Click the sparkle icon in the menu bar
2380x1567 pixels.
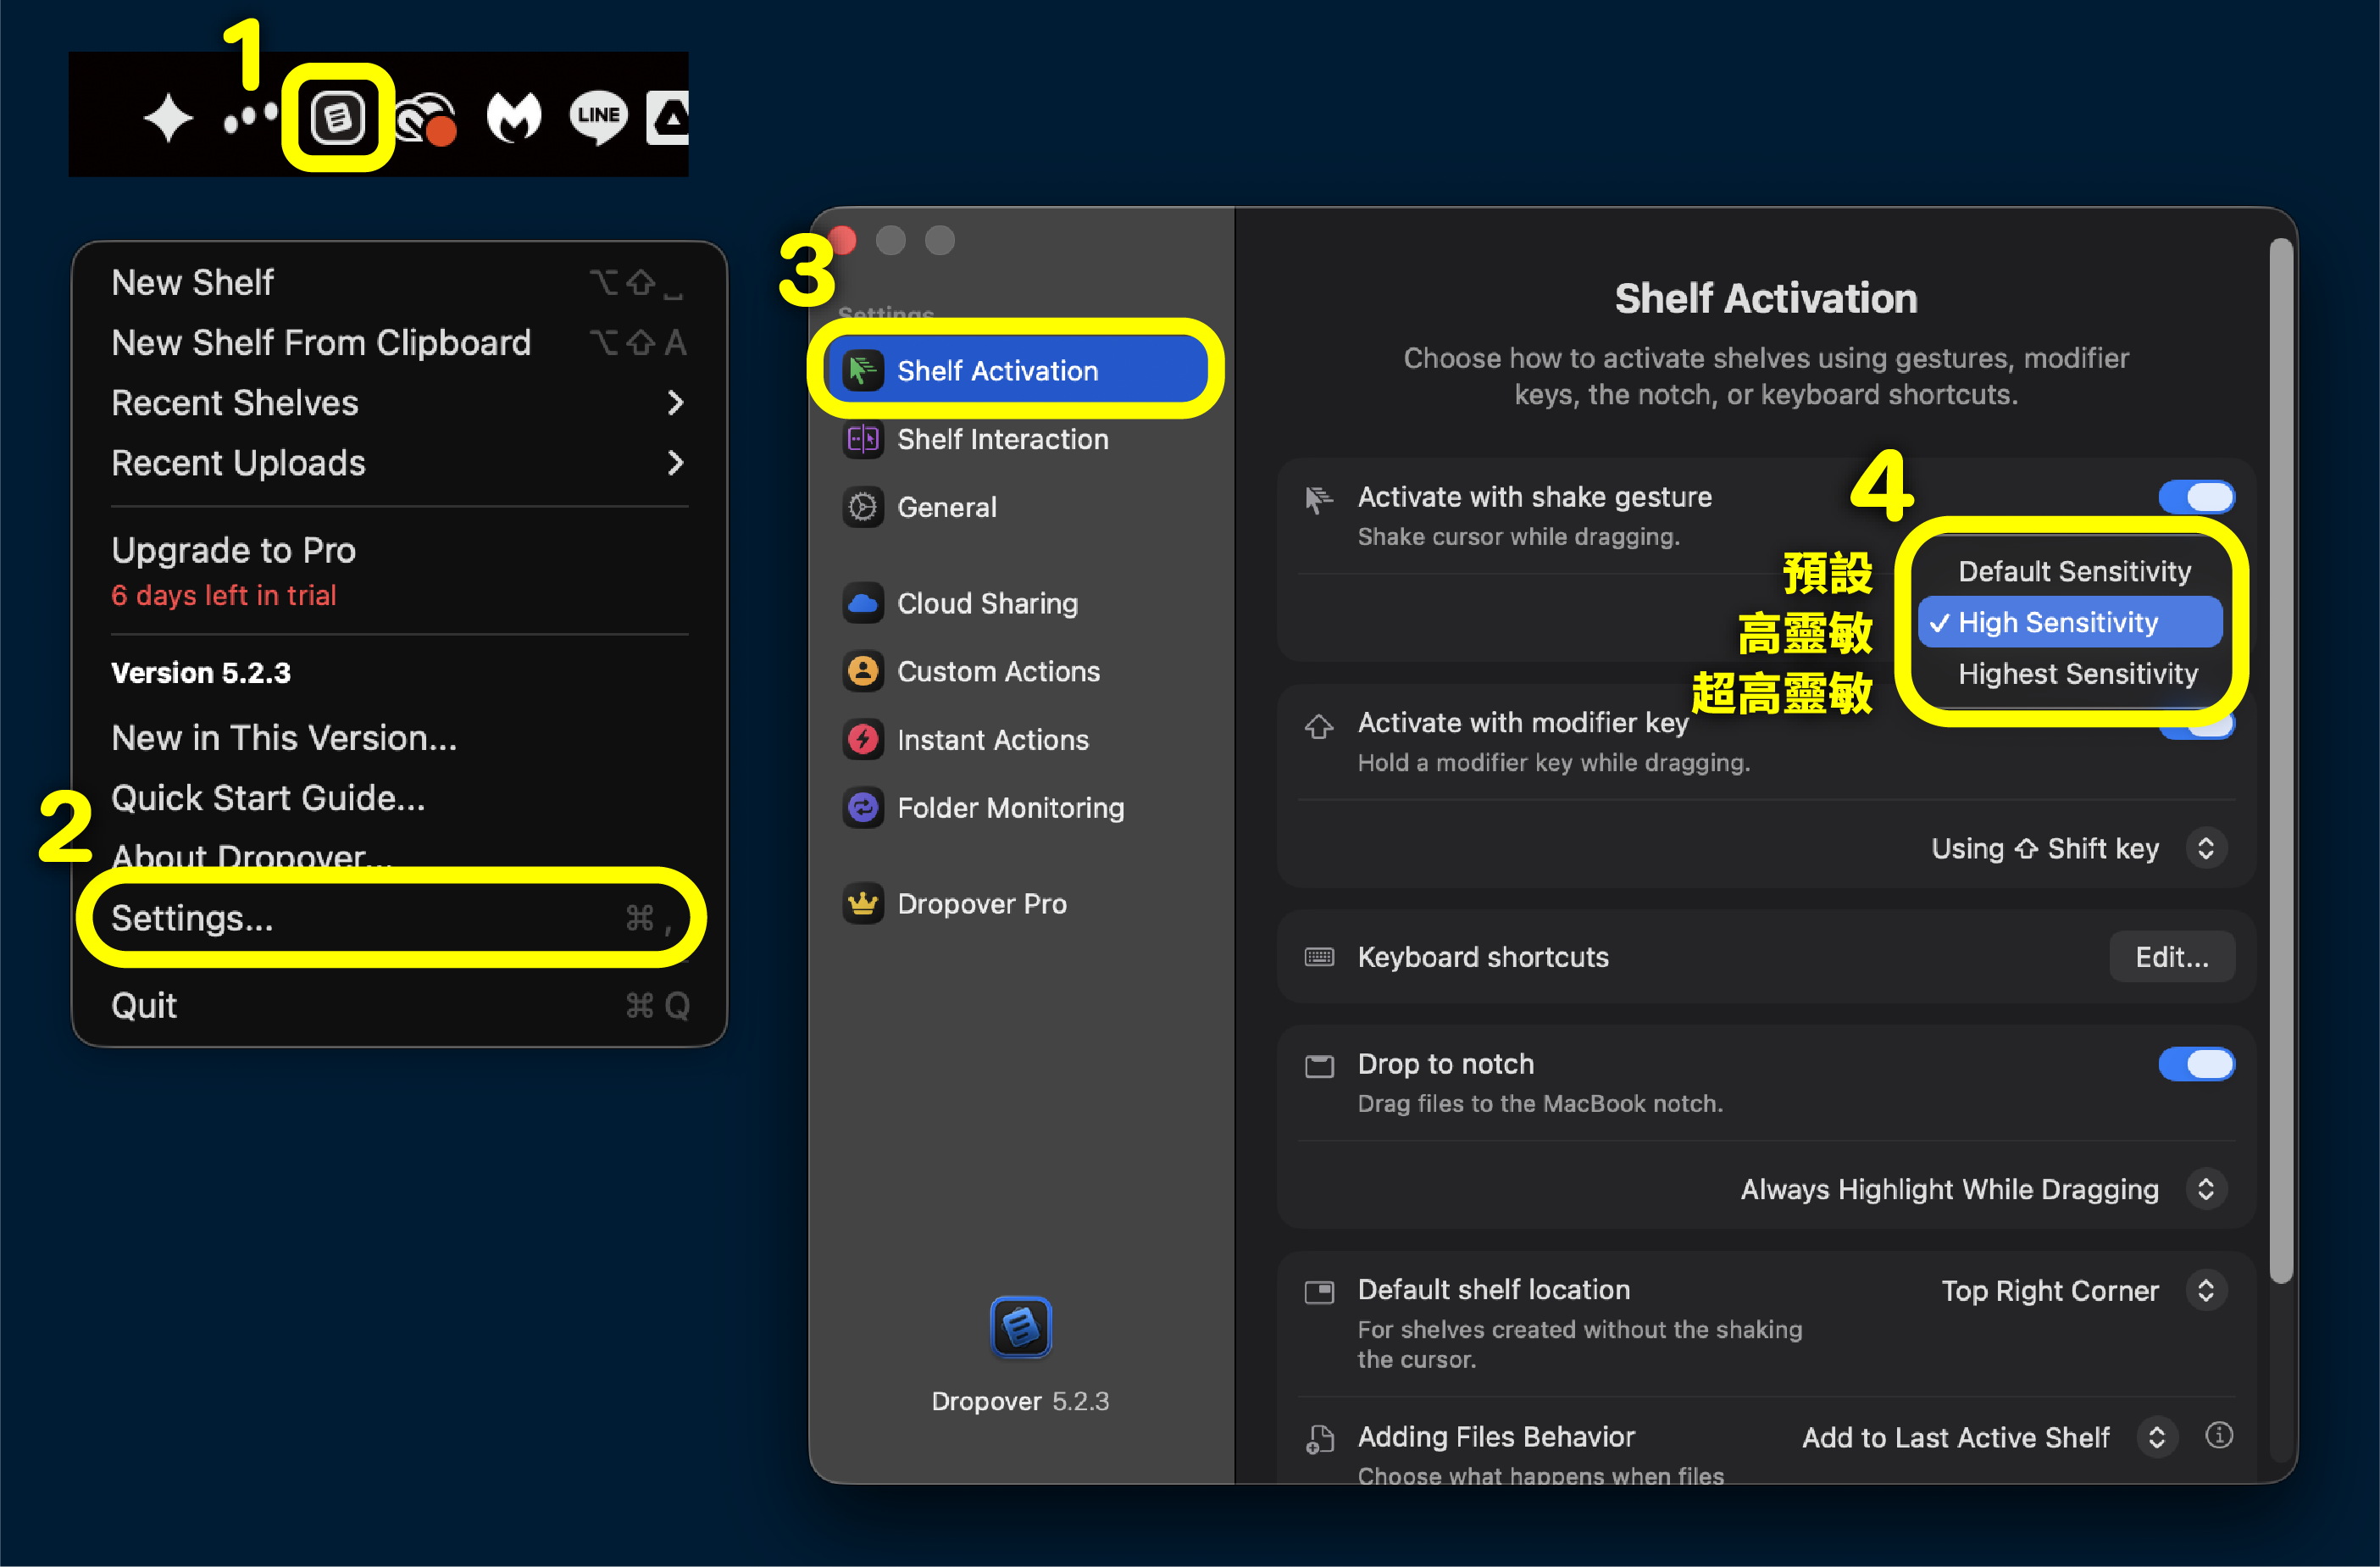[x=168, y=118]
